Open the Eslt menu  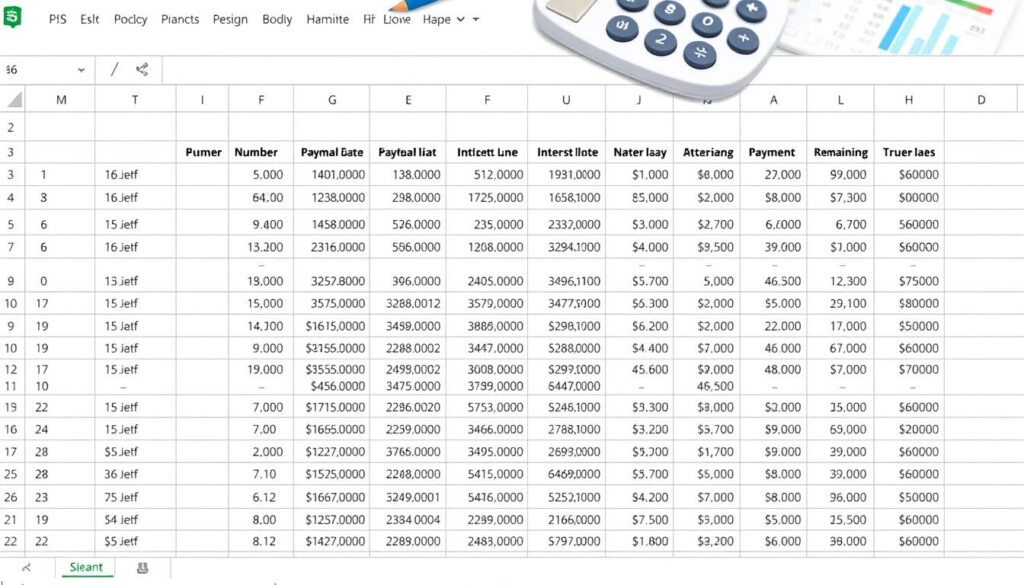click(x=89, y=19)
